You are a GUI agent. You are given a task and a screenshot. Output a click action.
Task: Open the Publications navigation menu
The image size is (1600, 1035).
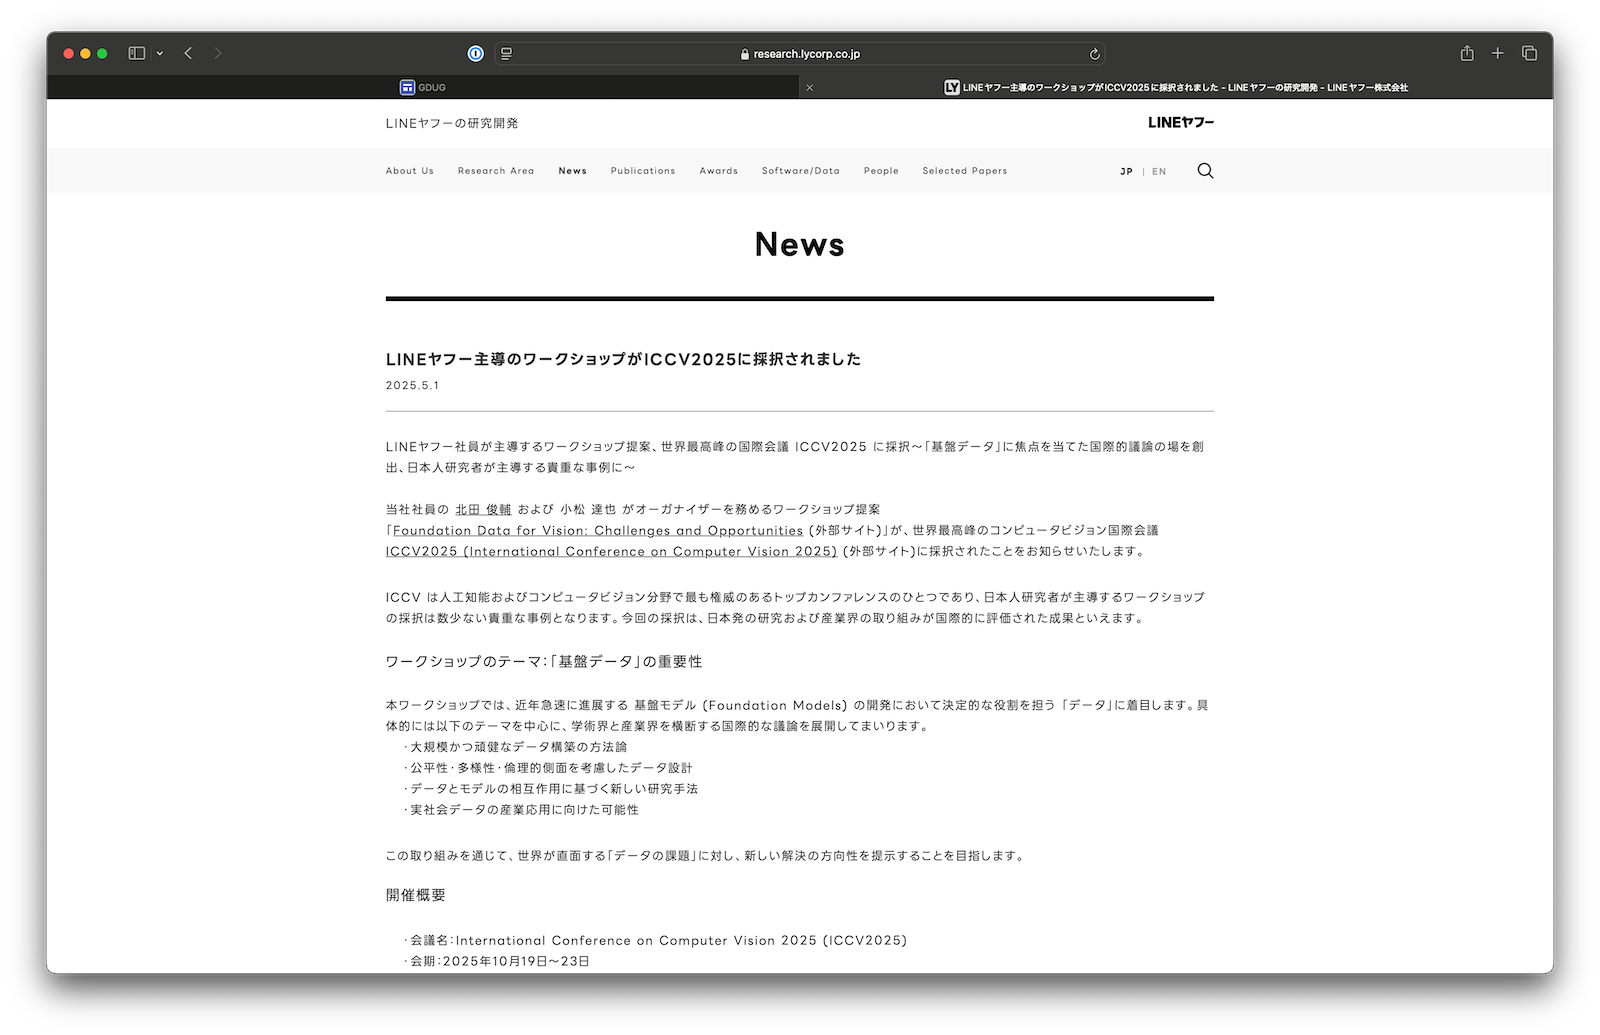(642, 171)
